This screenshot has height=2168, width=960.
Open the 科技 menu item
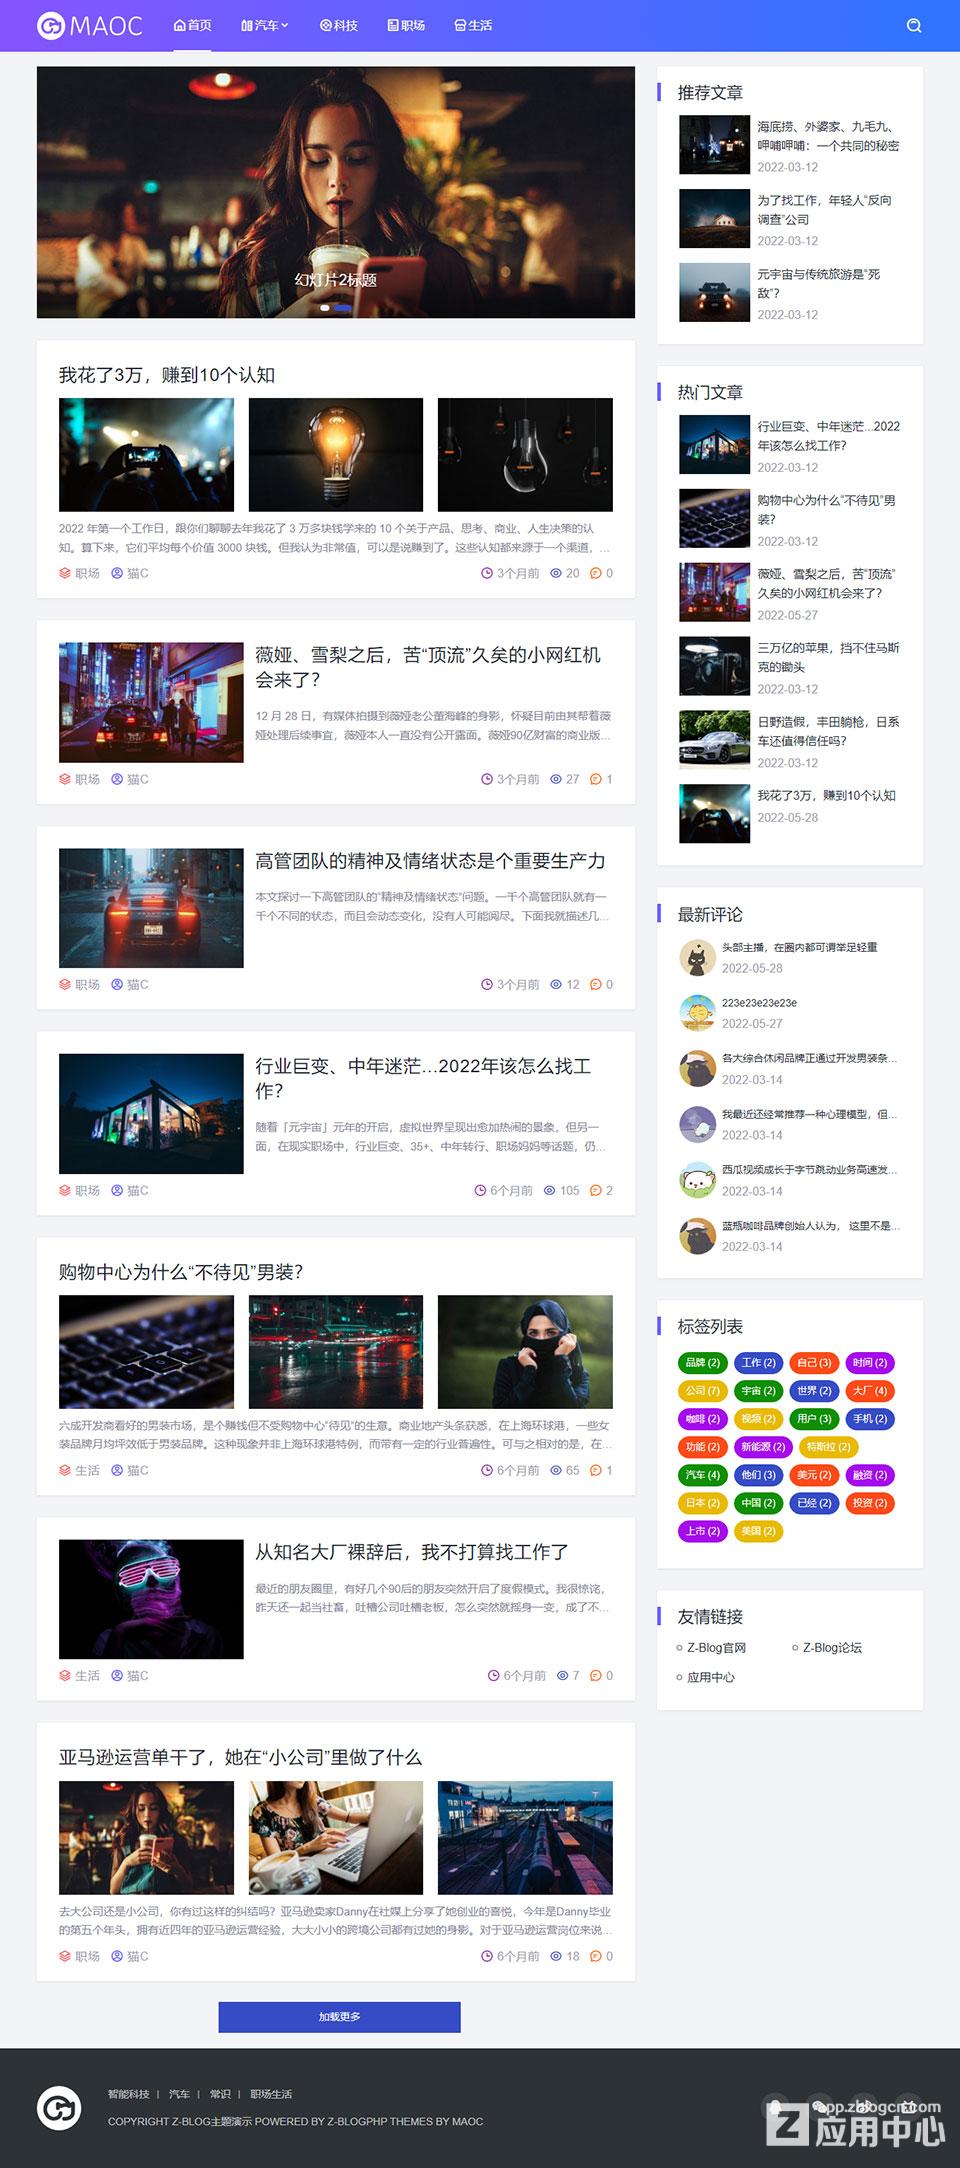[338, 26]
